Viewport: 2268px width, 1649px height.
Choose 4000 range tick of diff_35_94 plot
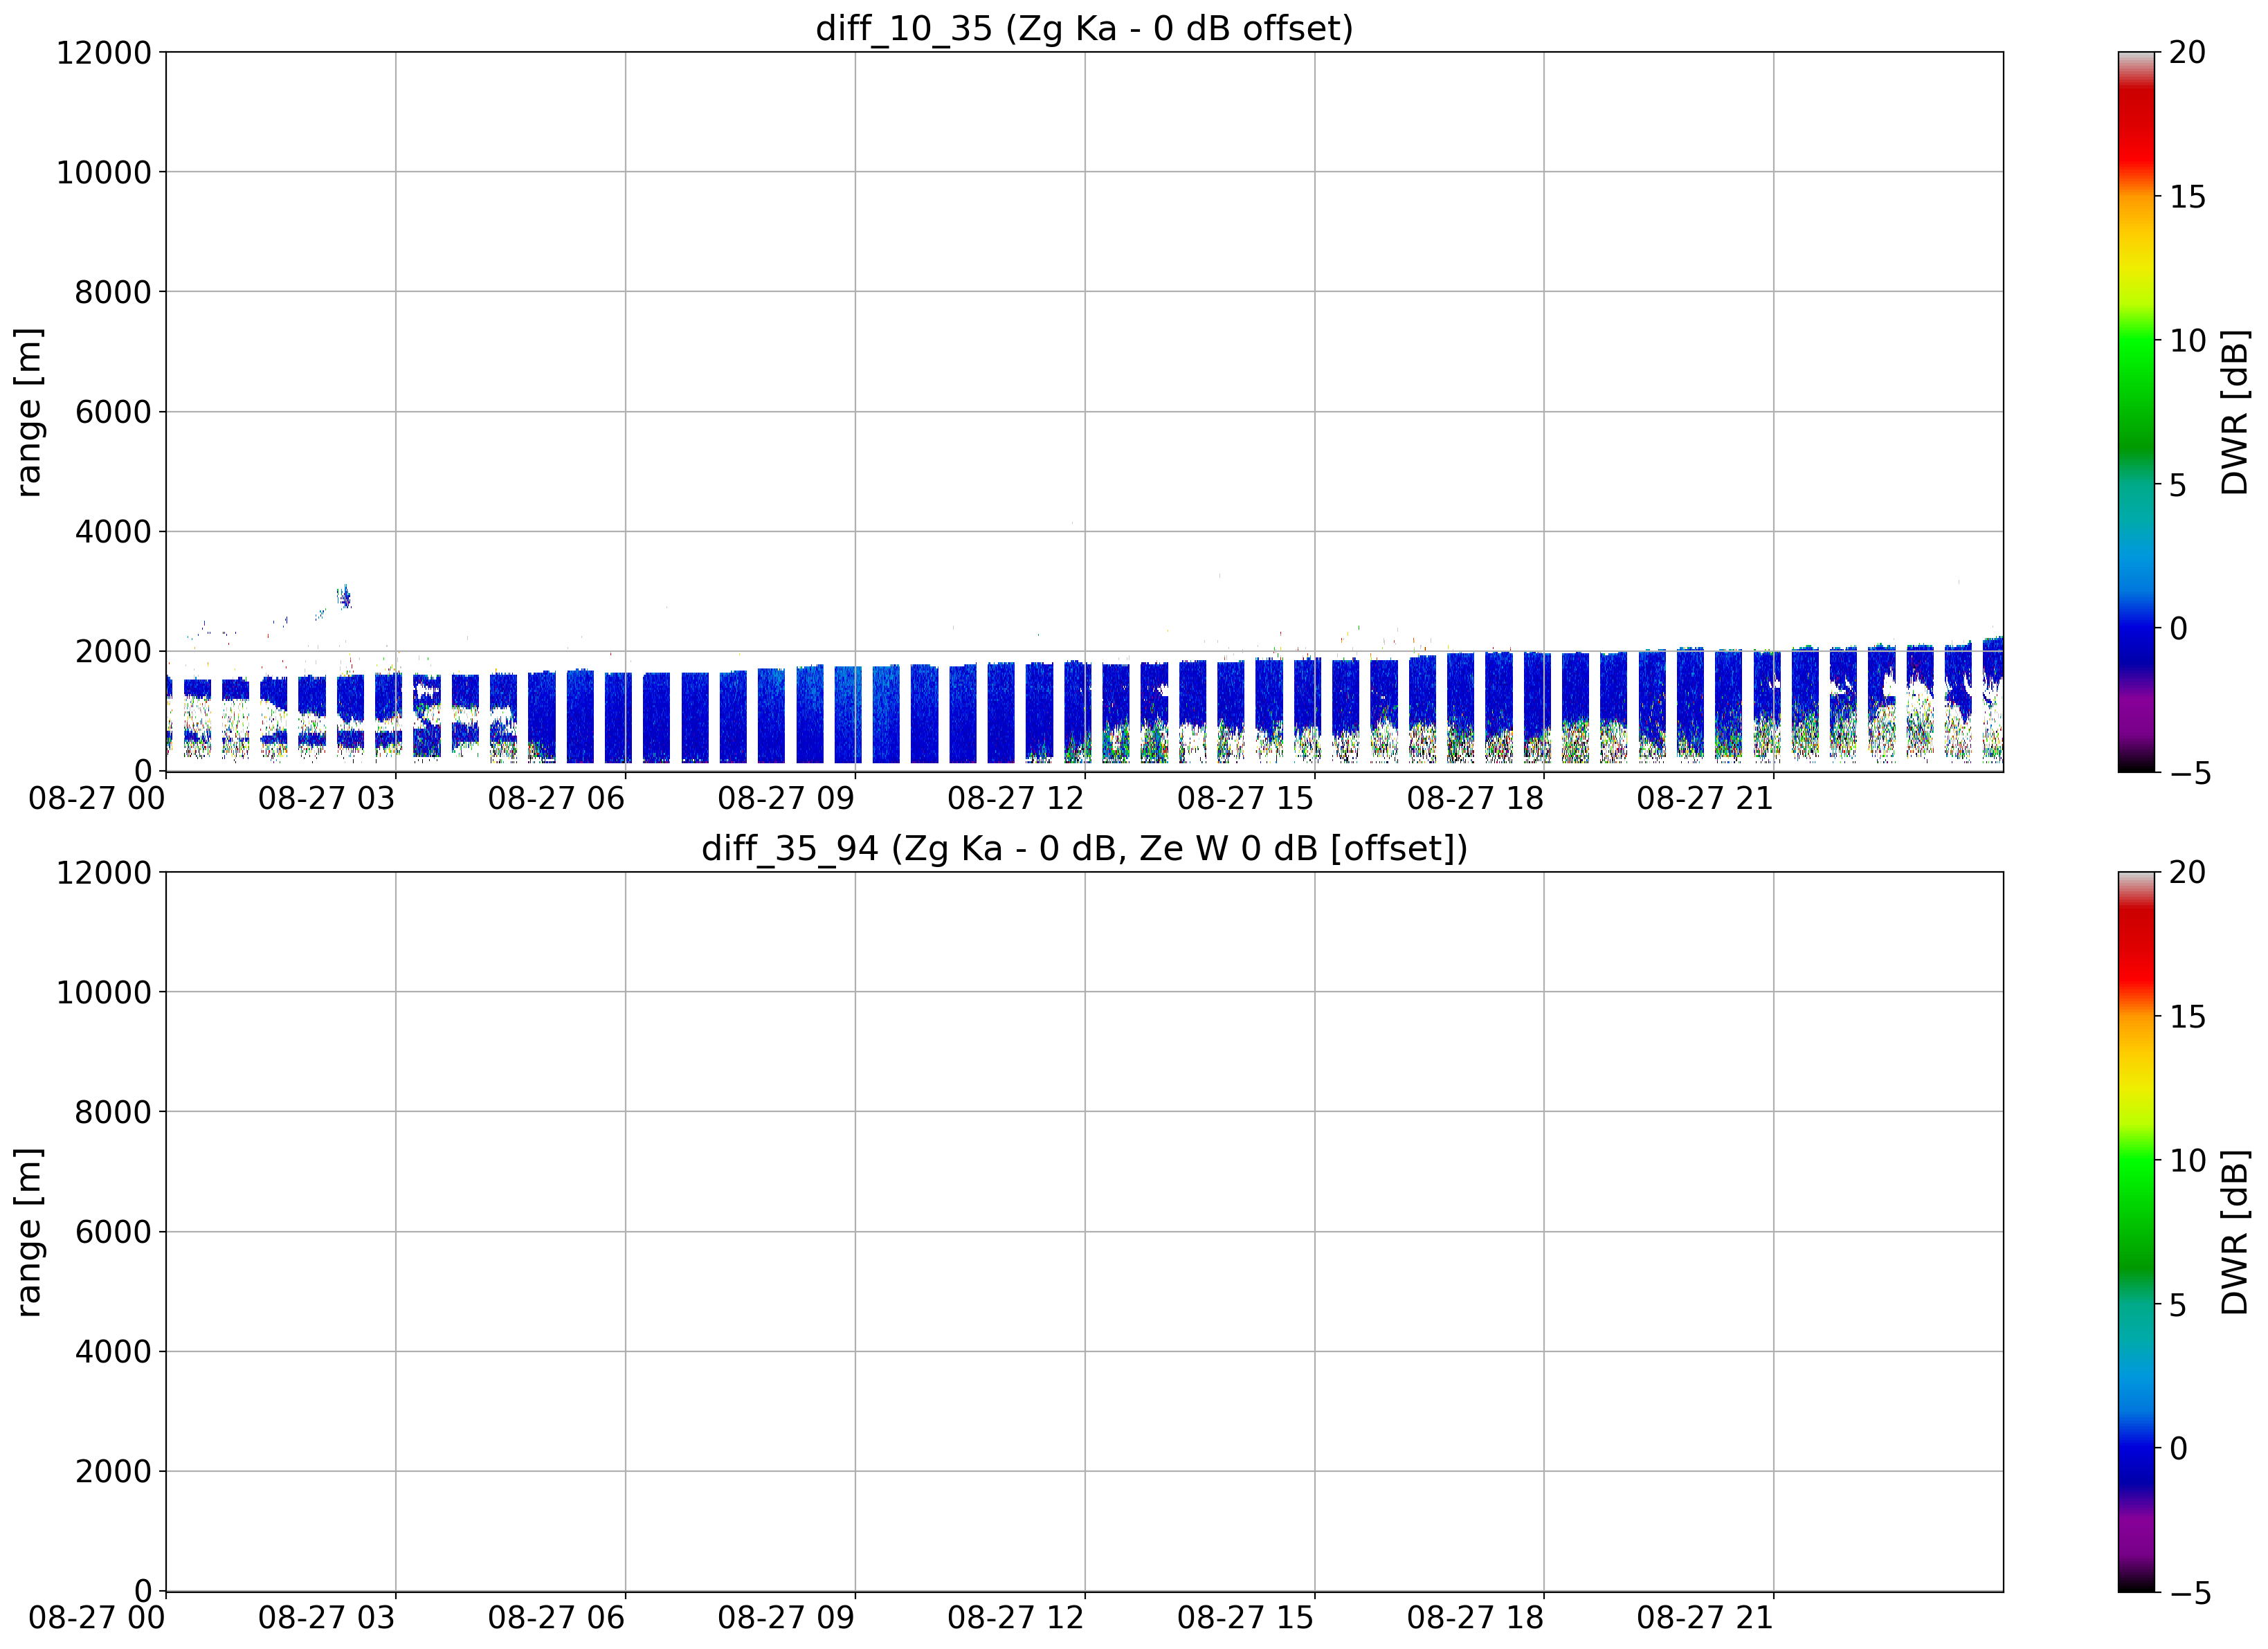113,1352
